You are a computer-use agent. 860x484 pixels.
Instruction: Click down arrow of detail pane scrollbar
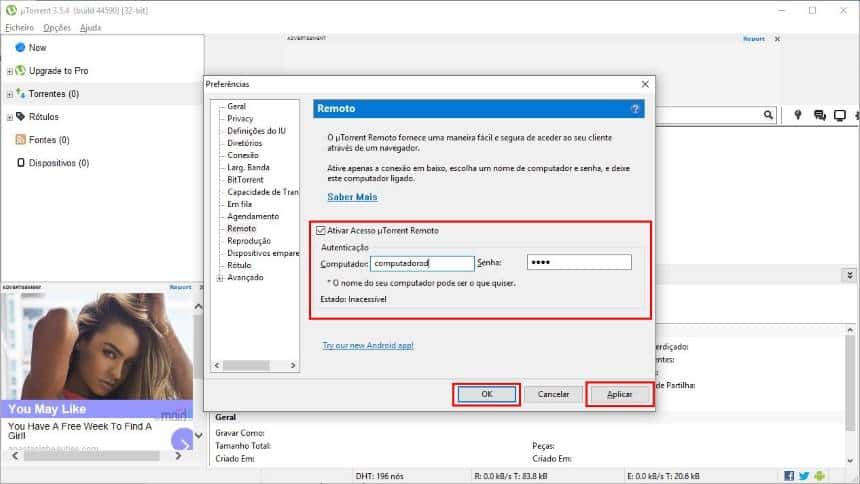coord(850,461)
